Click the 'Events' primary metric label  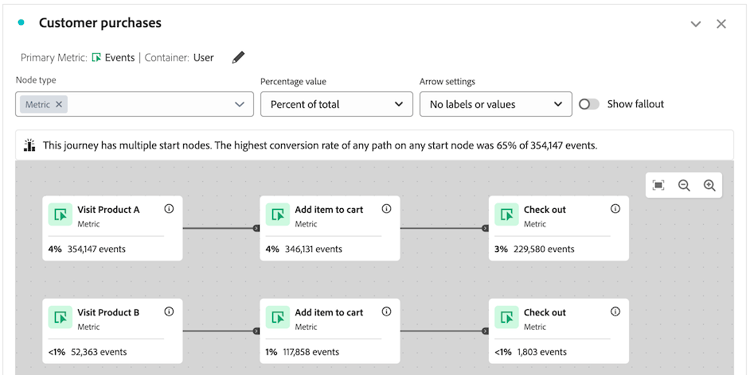pos(120,58)
